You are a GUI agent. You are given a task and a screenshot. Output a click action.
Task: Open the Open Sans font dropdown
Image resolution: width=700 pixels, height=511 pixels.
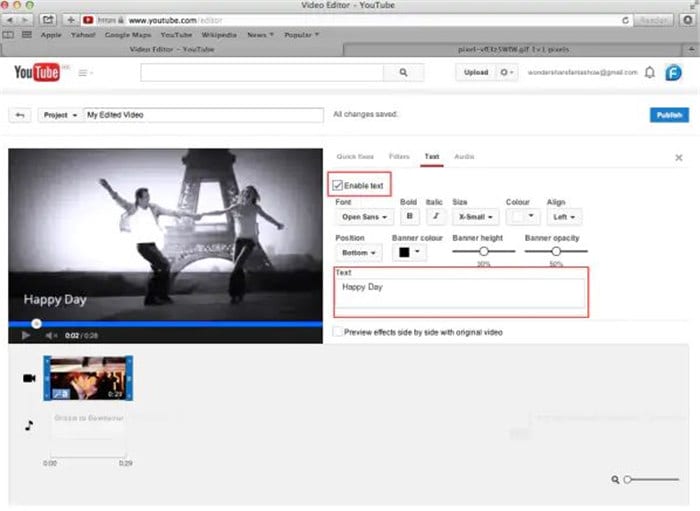[365, 217]
